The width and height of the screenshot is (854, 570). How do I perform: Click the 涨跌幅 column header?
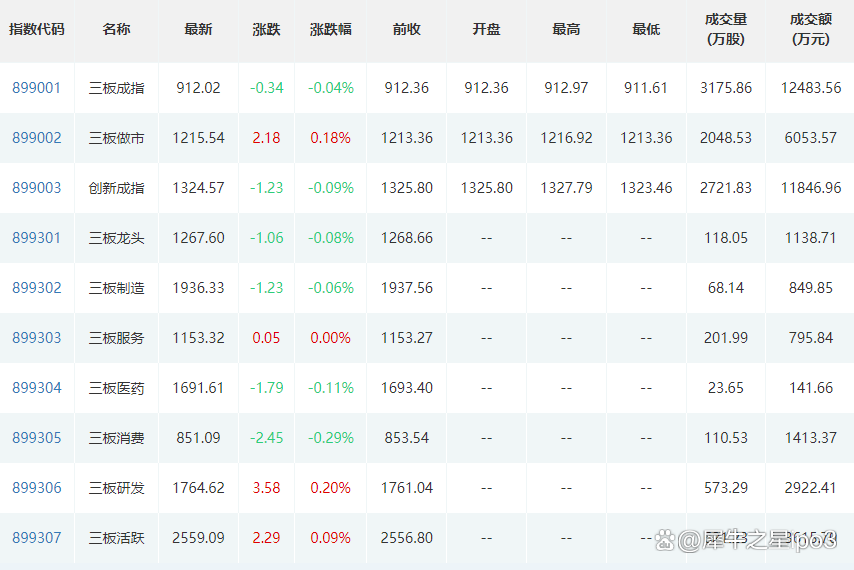pyautogui.click(x=331, y=29)
